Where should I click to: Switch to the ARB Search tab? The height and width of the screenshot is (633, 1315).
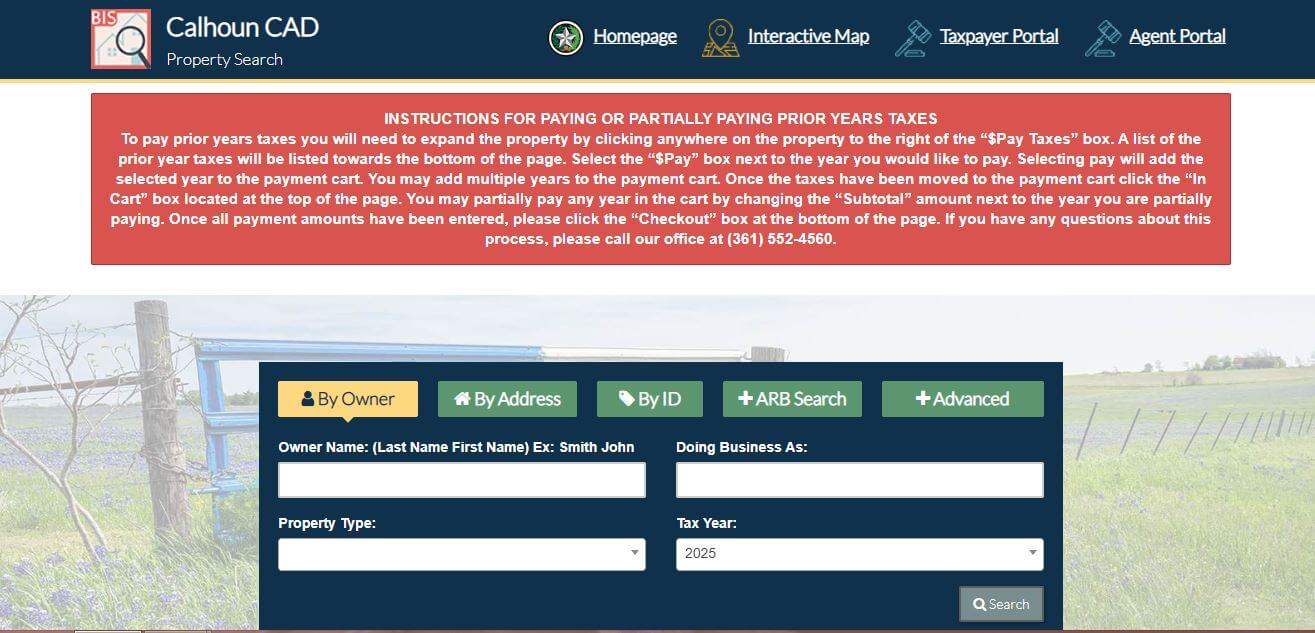coord(792,399)
